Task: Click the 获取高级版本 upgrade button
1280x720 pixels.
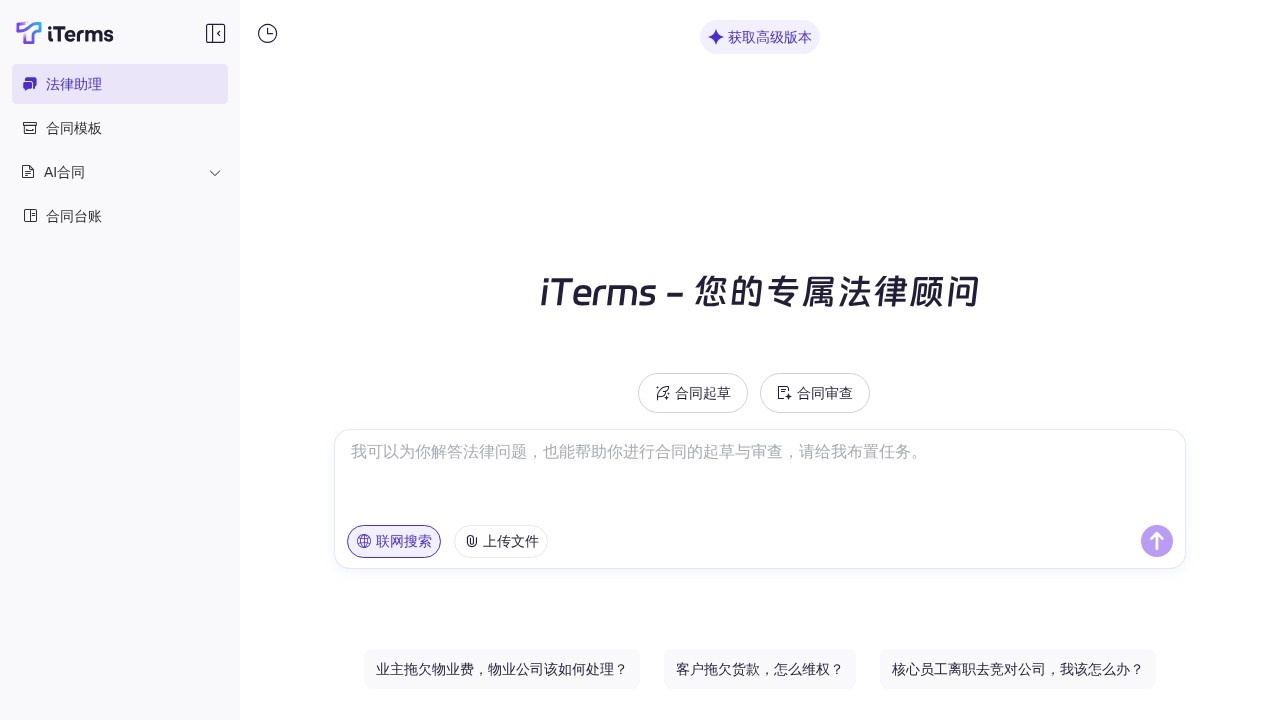Action: 760,37
